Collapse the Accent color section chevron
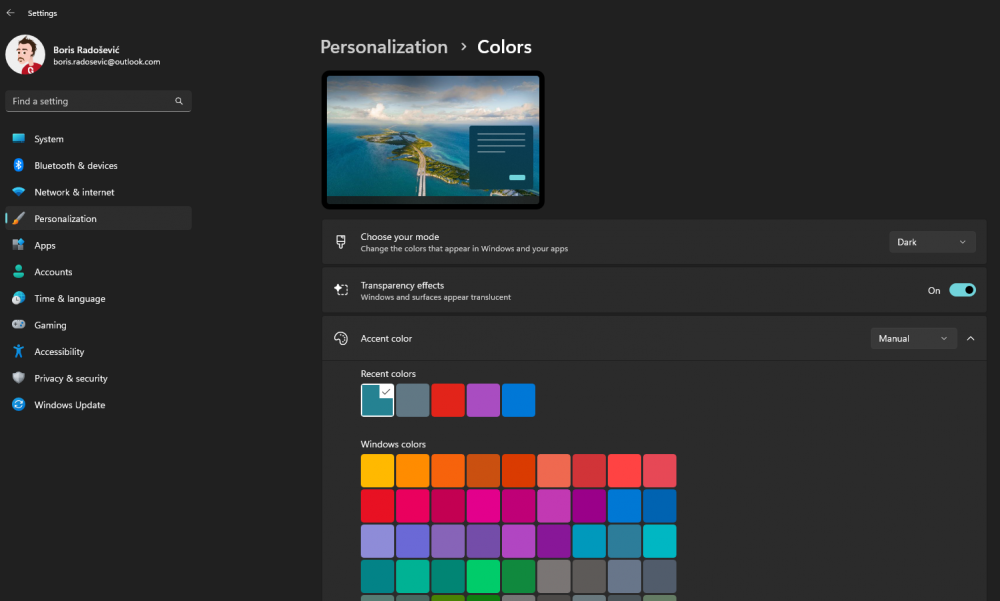Viewport: 1000px width, 601px height. click(971, 339)
